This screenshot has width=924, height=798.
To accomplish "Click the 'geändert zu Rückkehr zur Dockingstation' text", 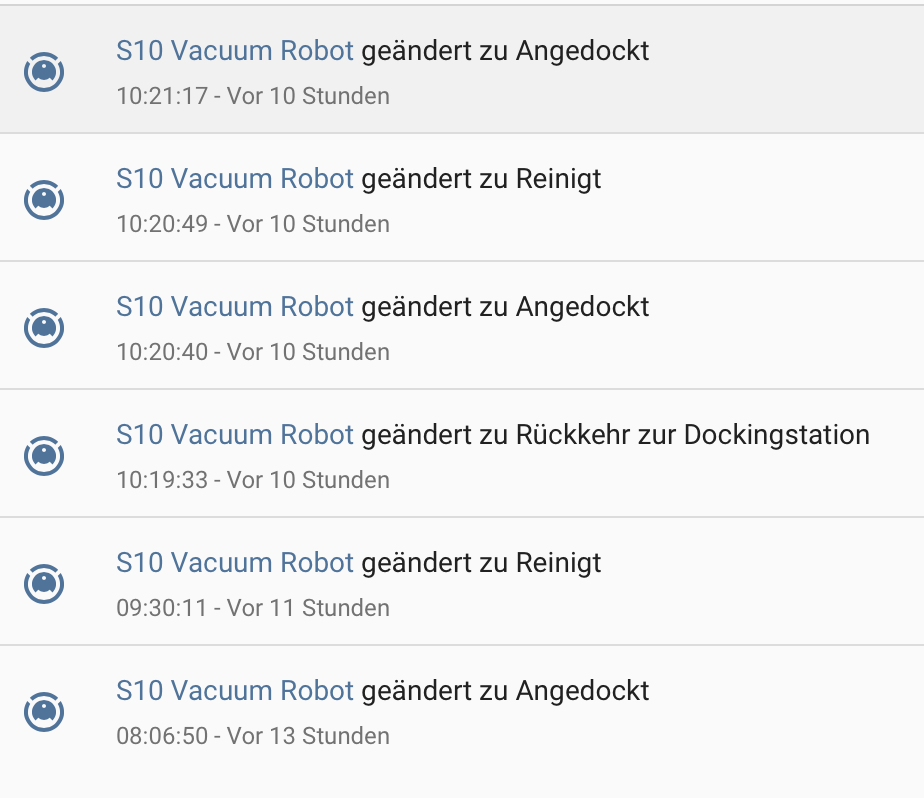I will click(615, 435).
